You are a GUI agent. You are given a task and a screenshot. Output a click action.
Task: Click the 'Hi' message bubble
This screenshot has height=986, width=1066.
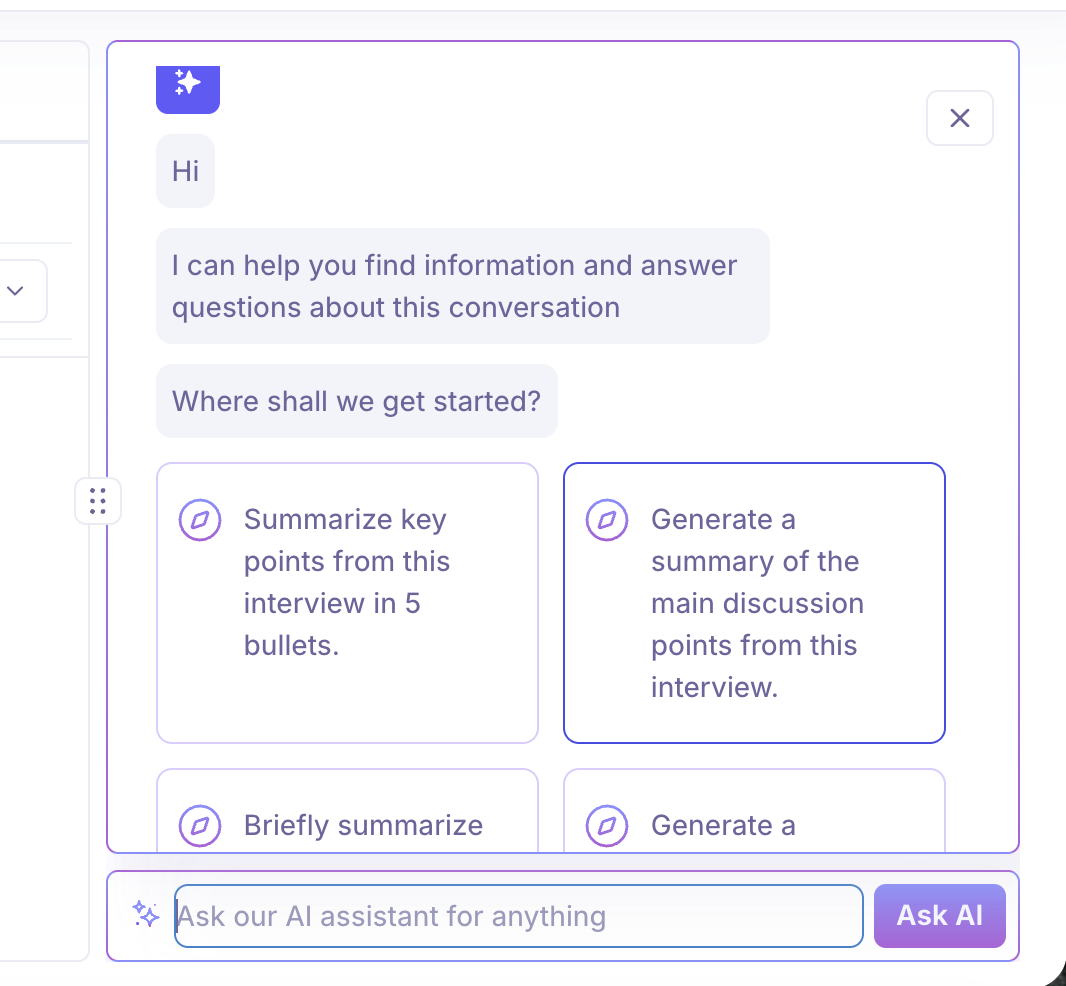[185, 171]
